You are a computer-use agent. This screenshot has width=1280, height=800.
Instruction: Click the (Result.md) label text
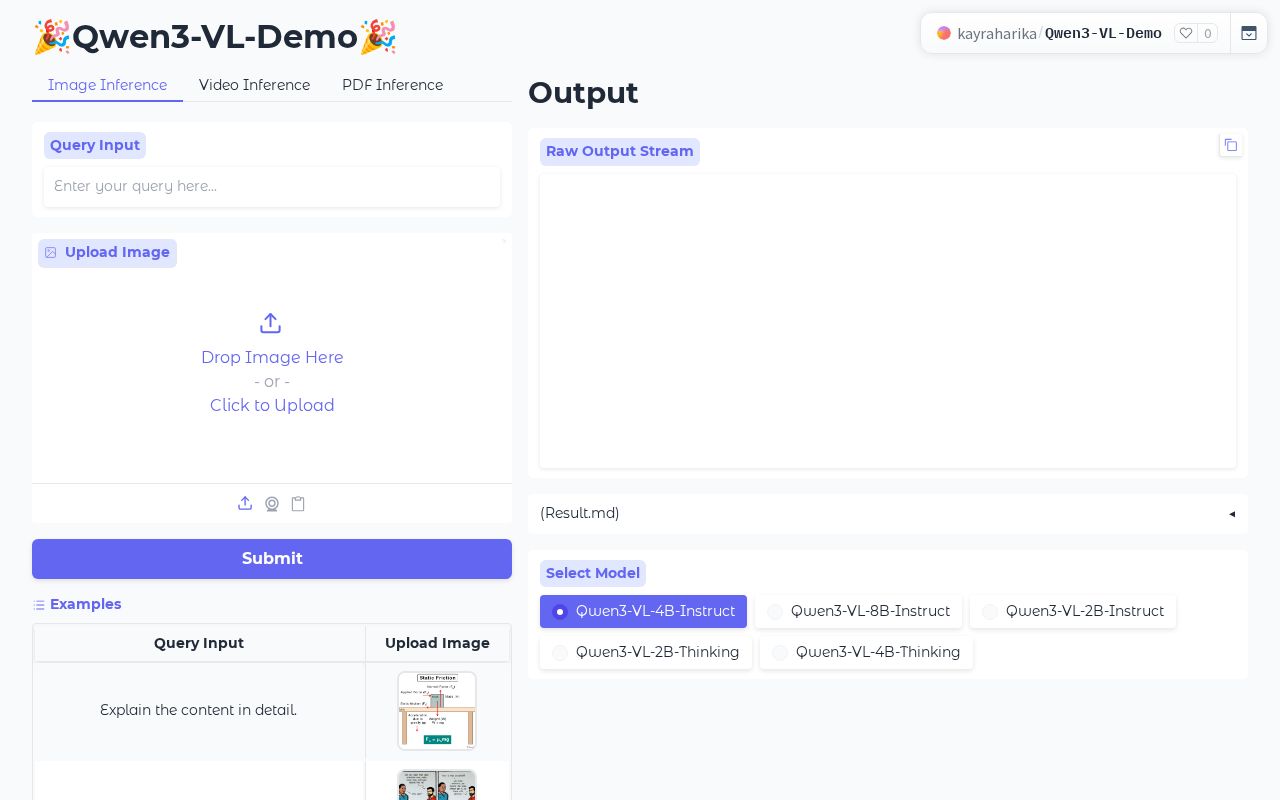click(x=580, y=513)
